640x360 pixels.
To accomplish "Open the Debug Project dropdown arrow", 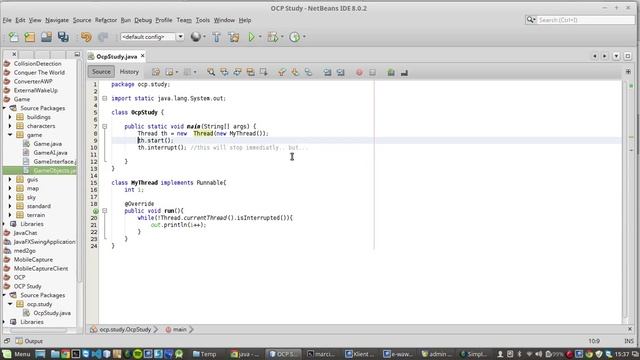I will click(x=282, y=37).
